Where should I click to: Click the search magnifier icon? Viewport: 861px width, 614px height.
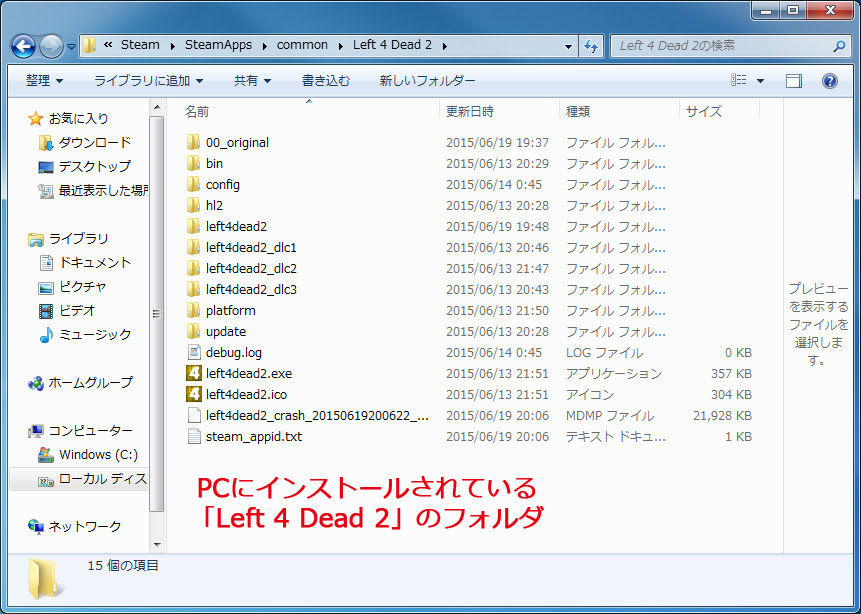pos(839,46)
